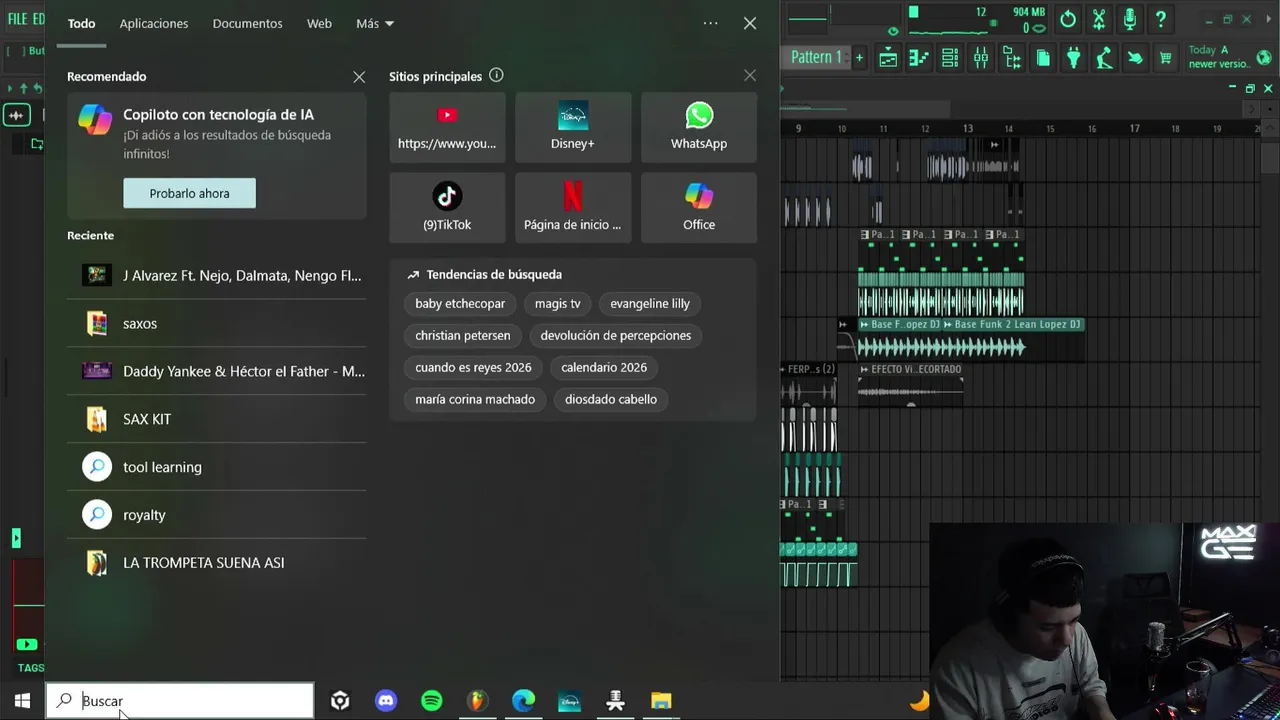This screenshot has height=720, width=1280.
Task: Click bar 13 on playlist timeline ruler
Action: (967, 128)
